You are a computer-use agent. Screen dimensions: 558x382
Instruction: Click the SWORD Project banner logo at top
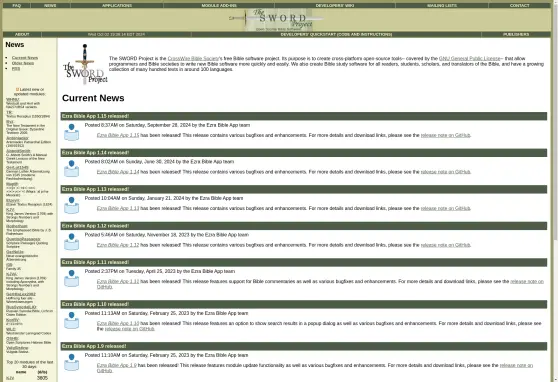pyautogui.click(x=277, y=20)
